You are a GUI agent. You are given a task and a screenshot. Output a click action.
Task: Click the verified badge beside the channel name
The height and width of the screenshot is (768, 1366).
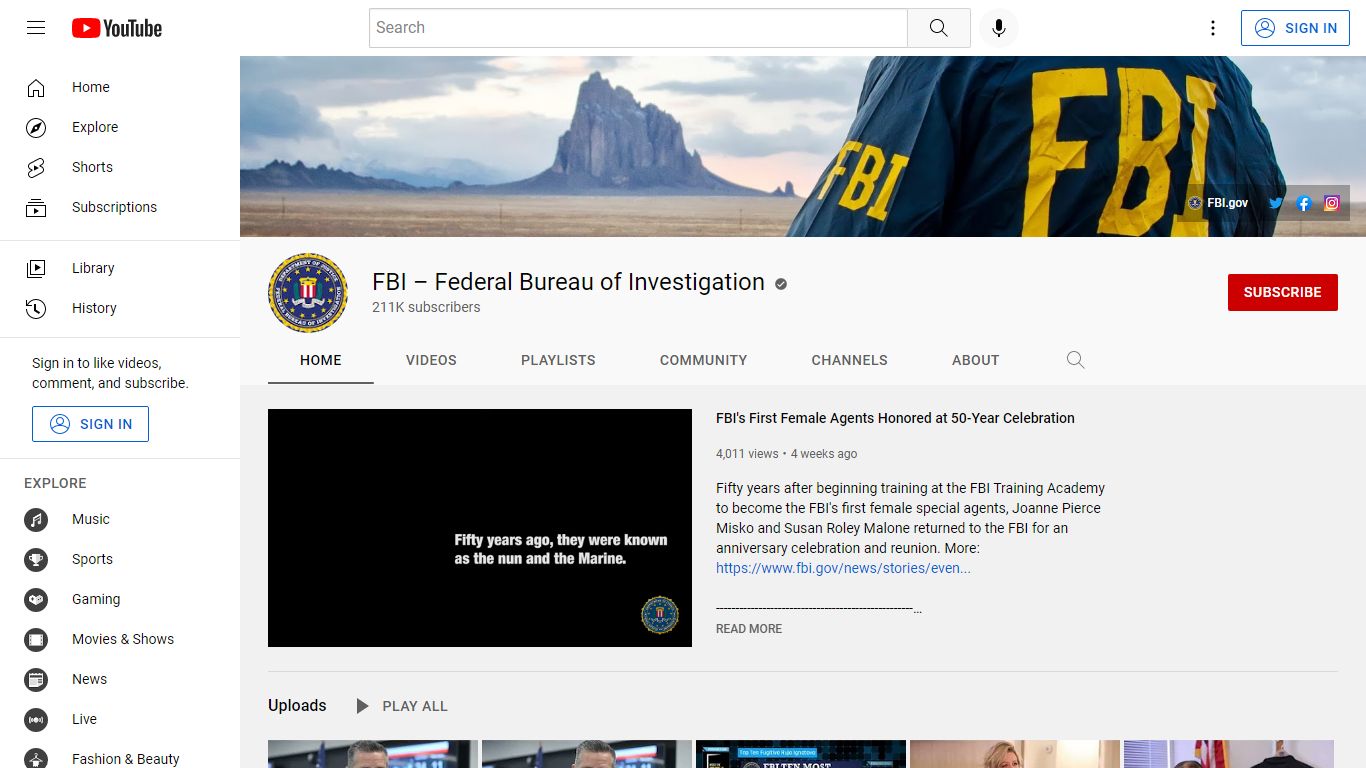pos(781,284)
